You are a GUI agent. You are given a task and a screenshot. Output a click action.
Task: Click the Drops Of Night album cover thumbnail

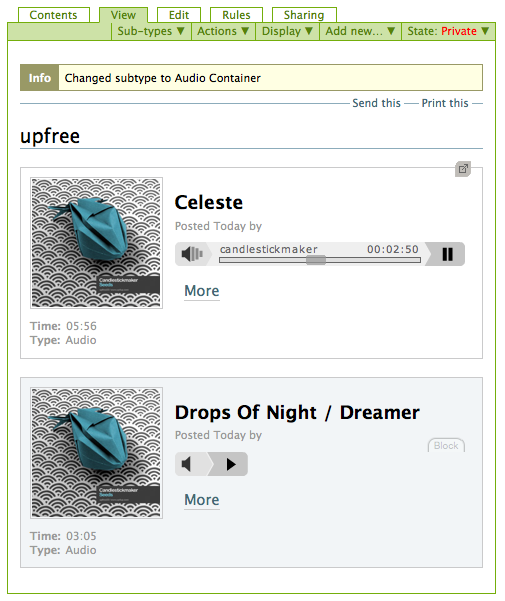(97, 453)
